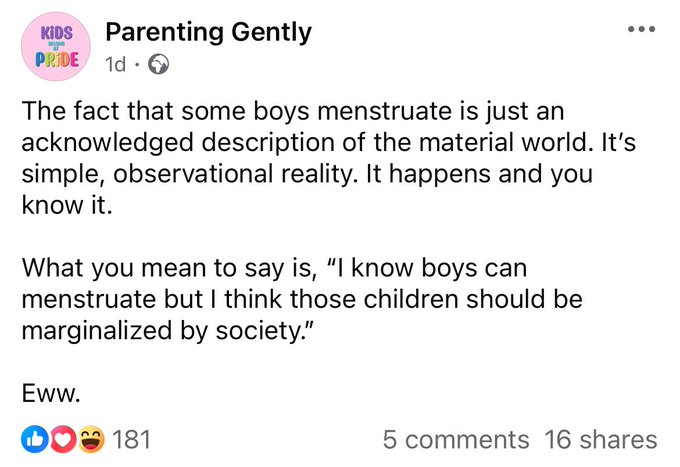Screen dimensions: 680x467
Task: Open the 181 reactions count list
Action: [131, 439]
